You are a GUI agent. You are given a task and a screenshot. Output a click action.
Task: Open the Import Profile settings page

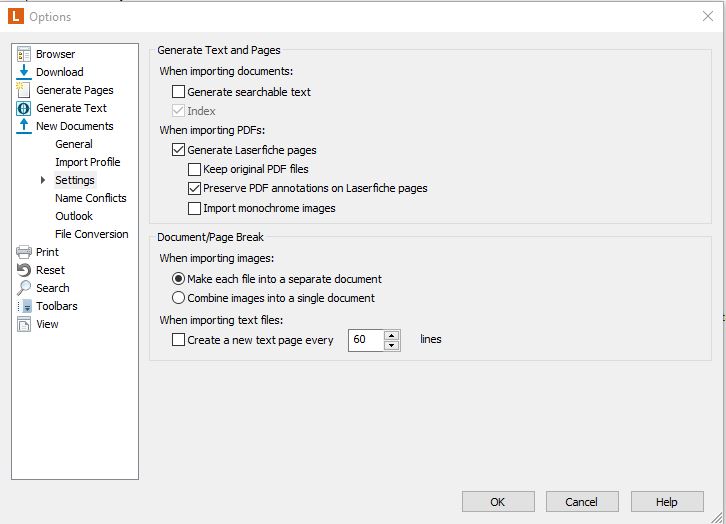coord(87,162)
